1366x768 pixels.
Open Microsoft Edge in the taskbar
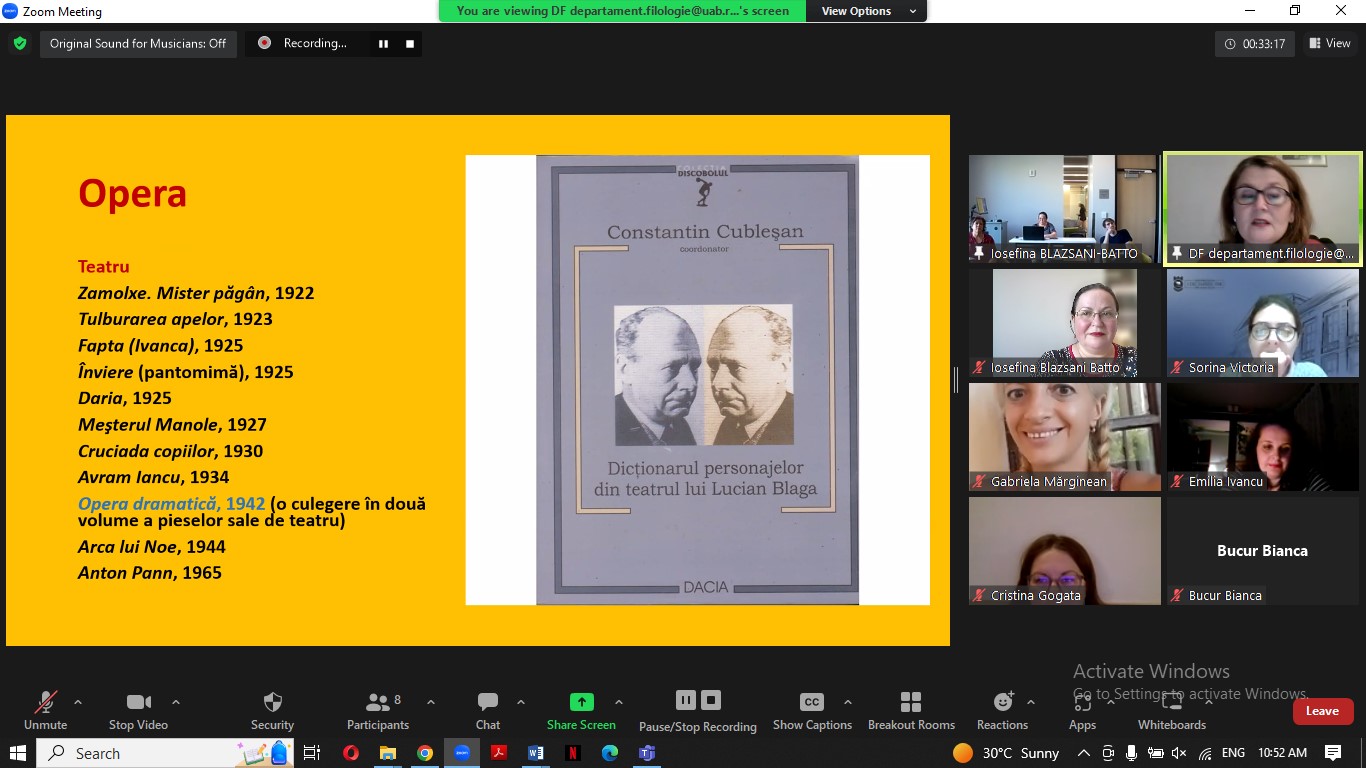tap(610, 753)
